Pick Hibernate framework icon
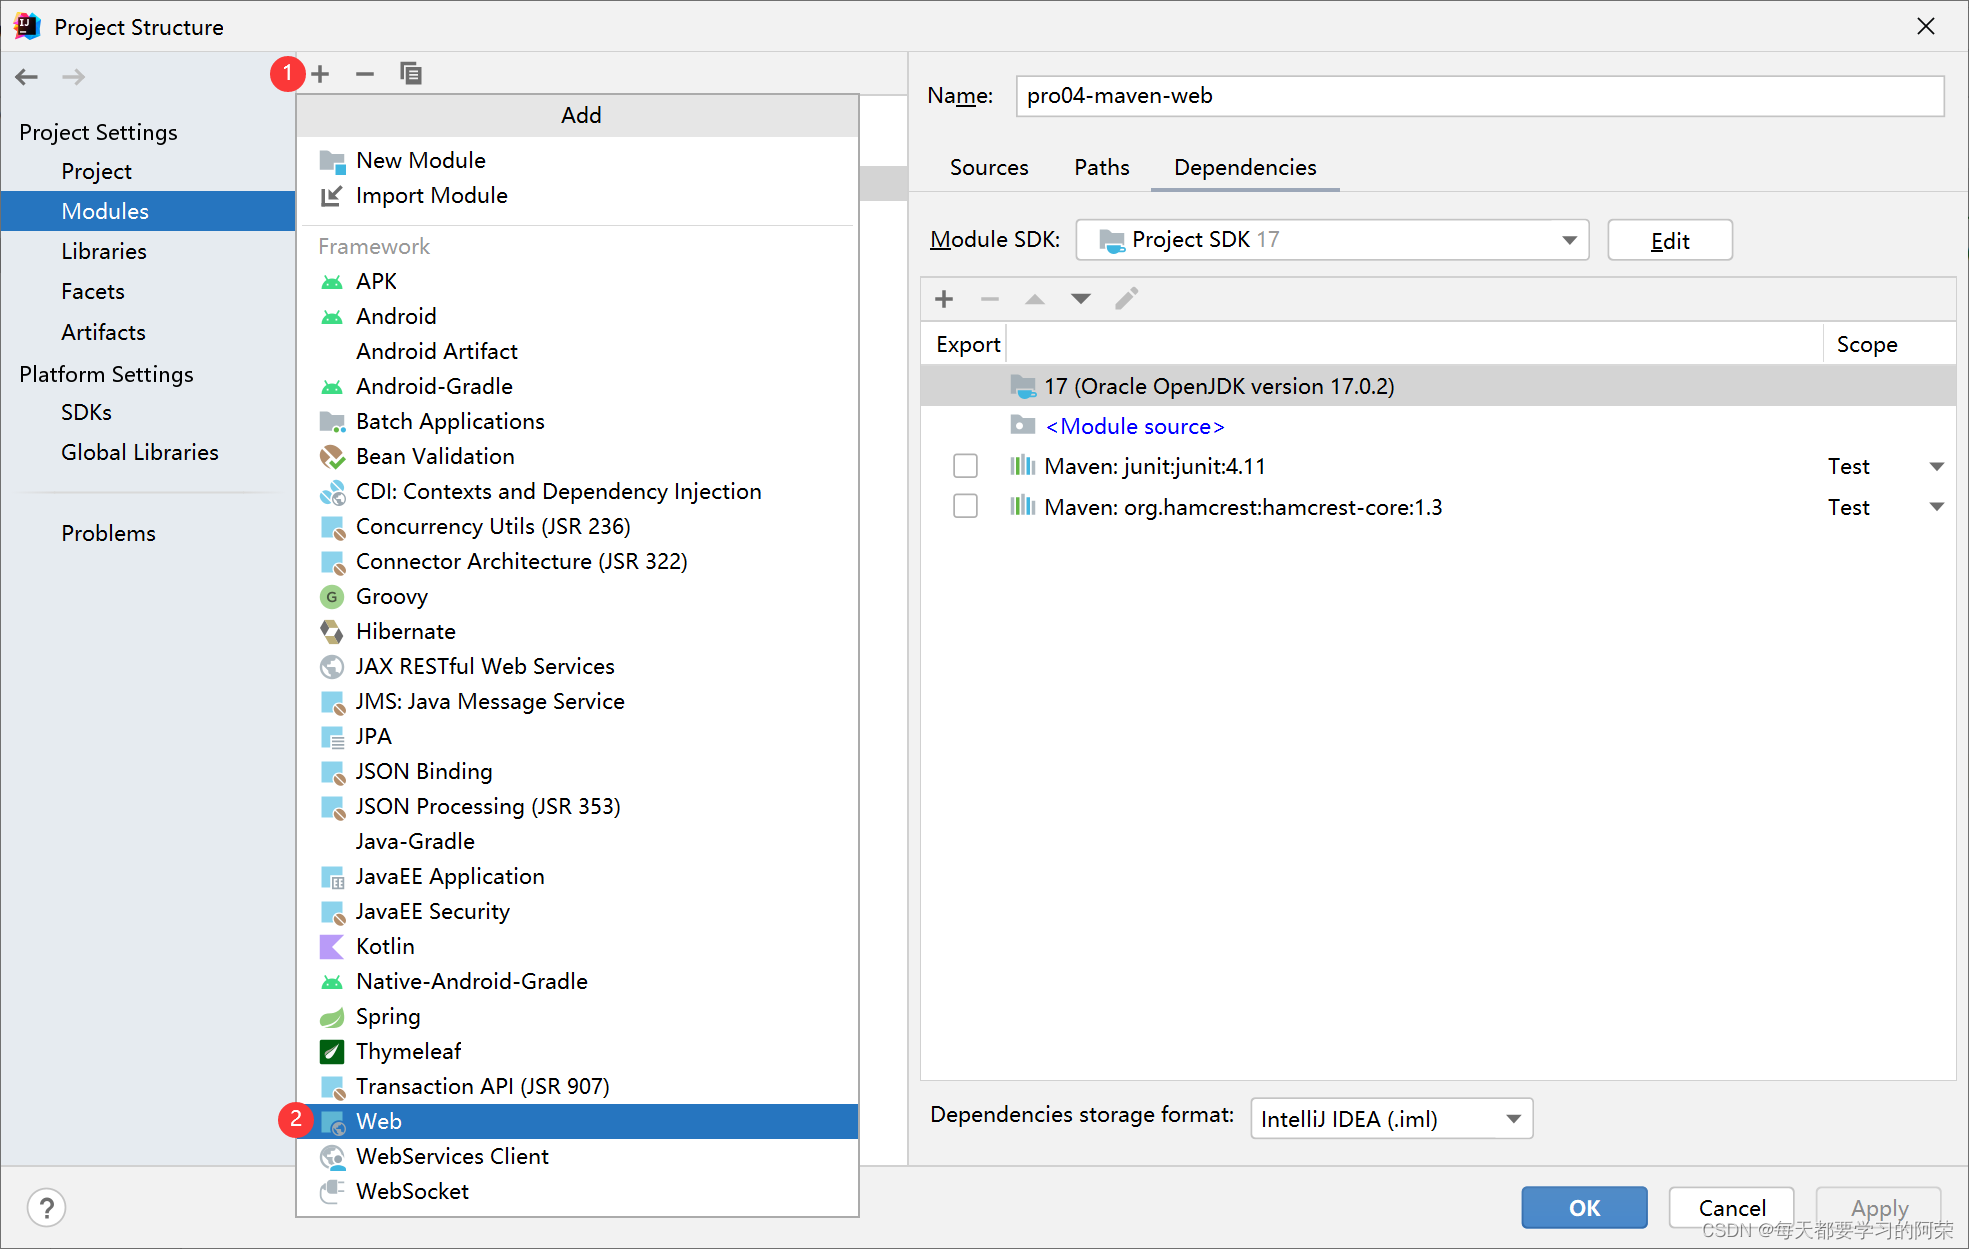 click(x=332, y=632)
